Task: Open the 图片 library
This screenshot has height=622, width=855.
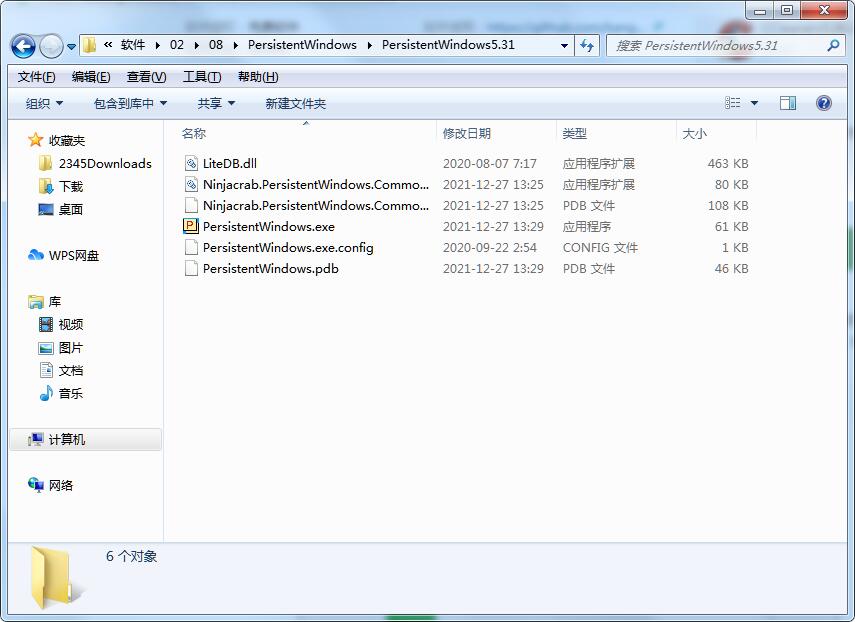Action: click(71, 348)
